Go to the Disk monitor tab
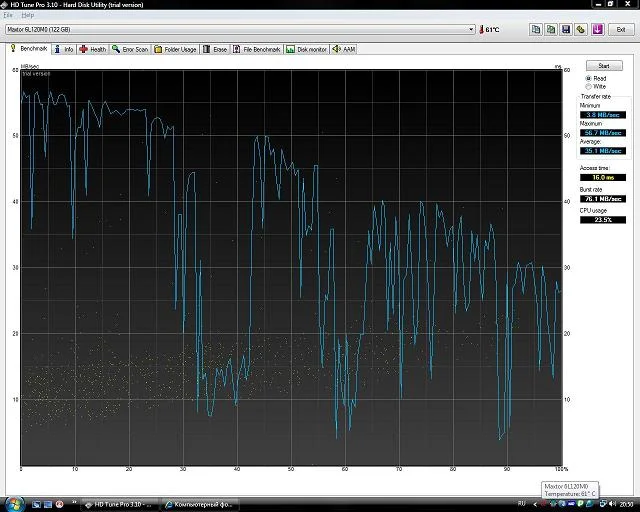 point(307,49)
